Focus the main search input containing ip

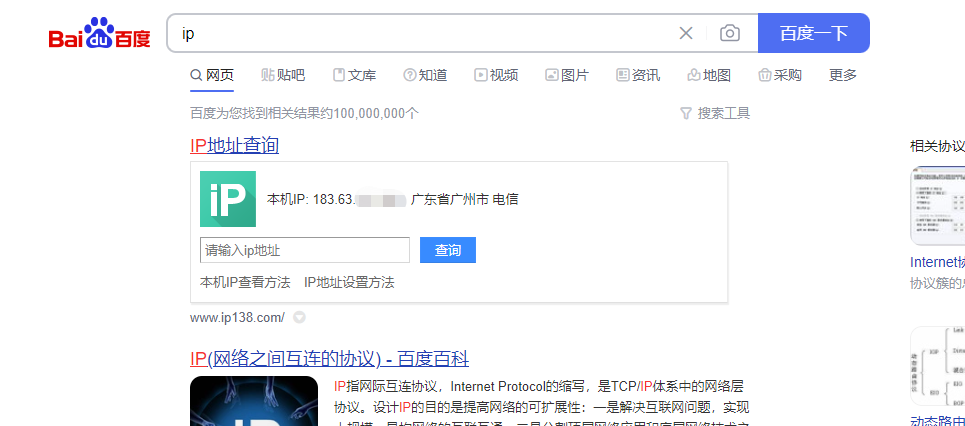click(425, 33)
